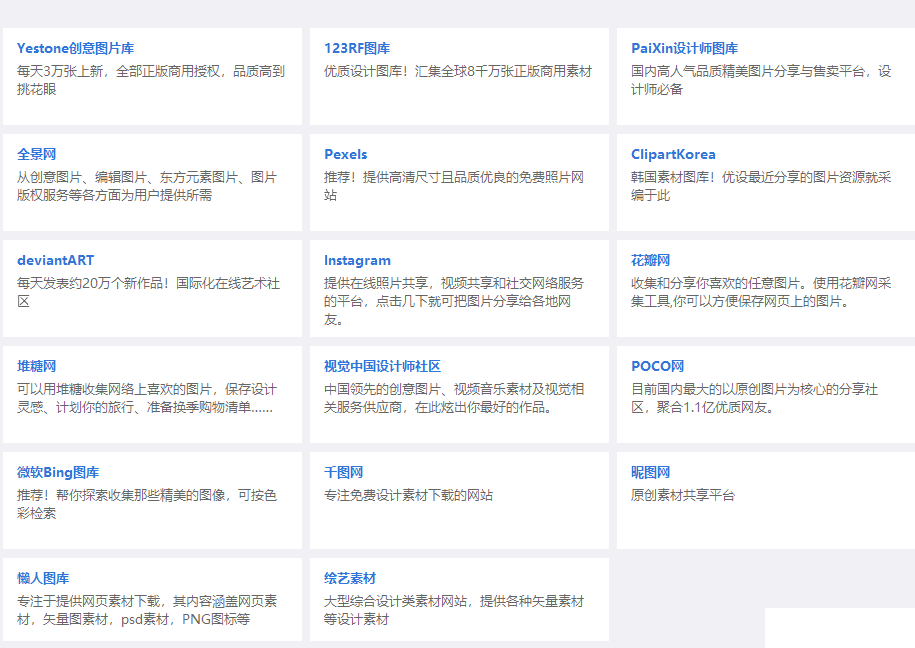The image size is (915, 648).
Task: Visit the POCO网 title link
Action: click(x=658, y=366)
